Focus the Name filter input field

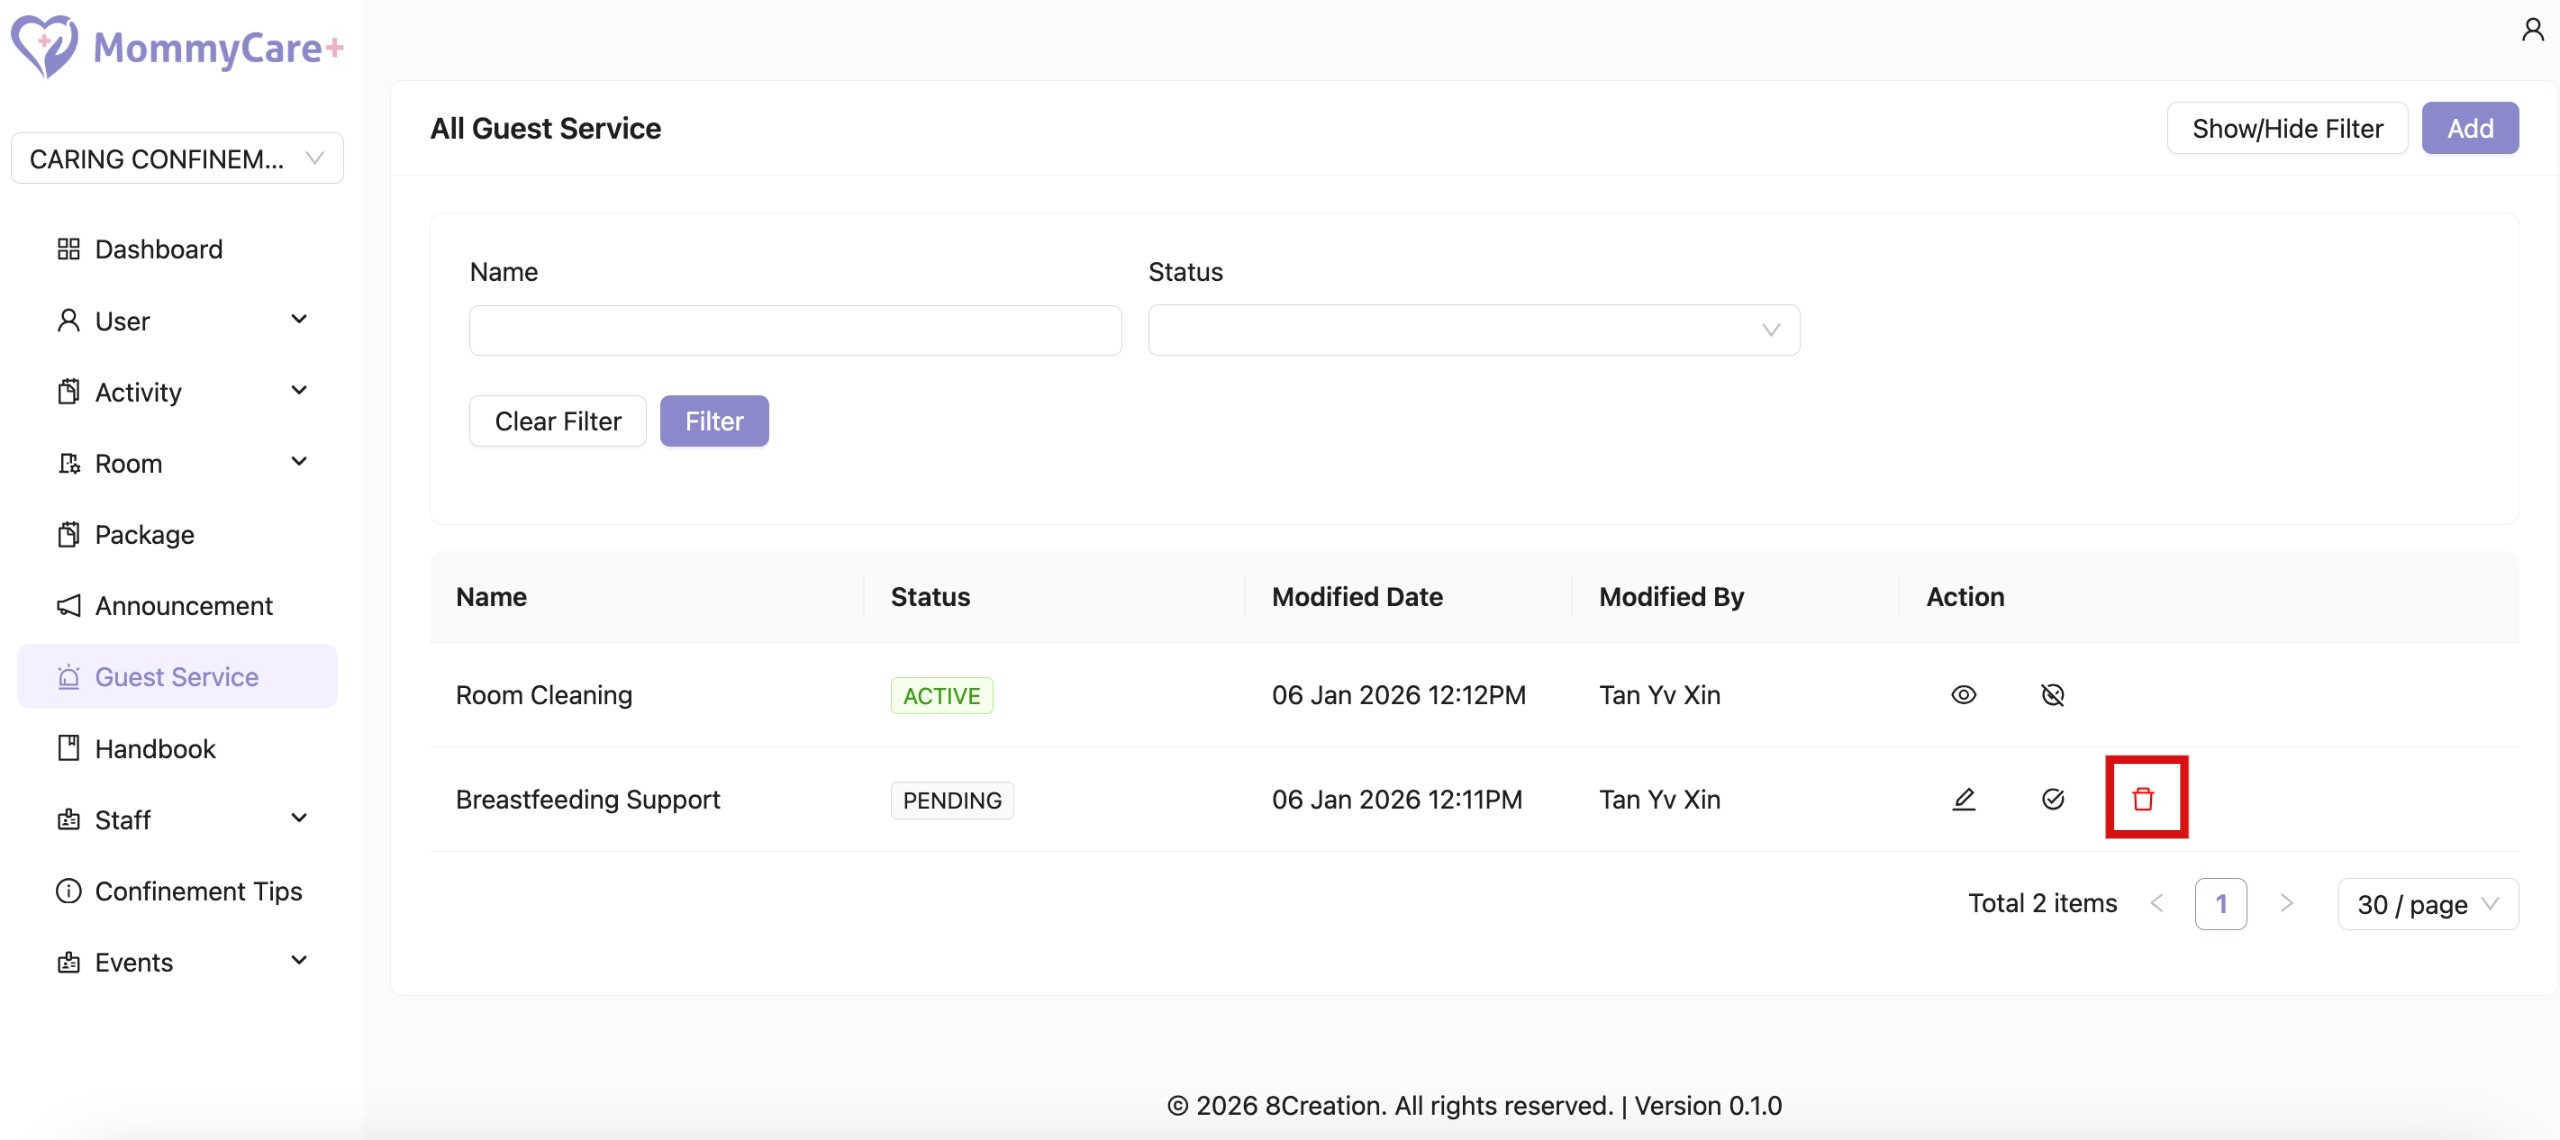tap(795, 330)
